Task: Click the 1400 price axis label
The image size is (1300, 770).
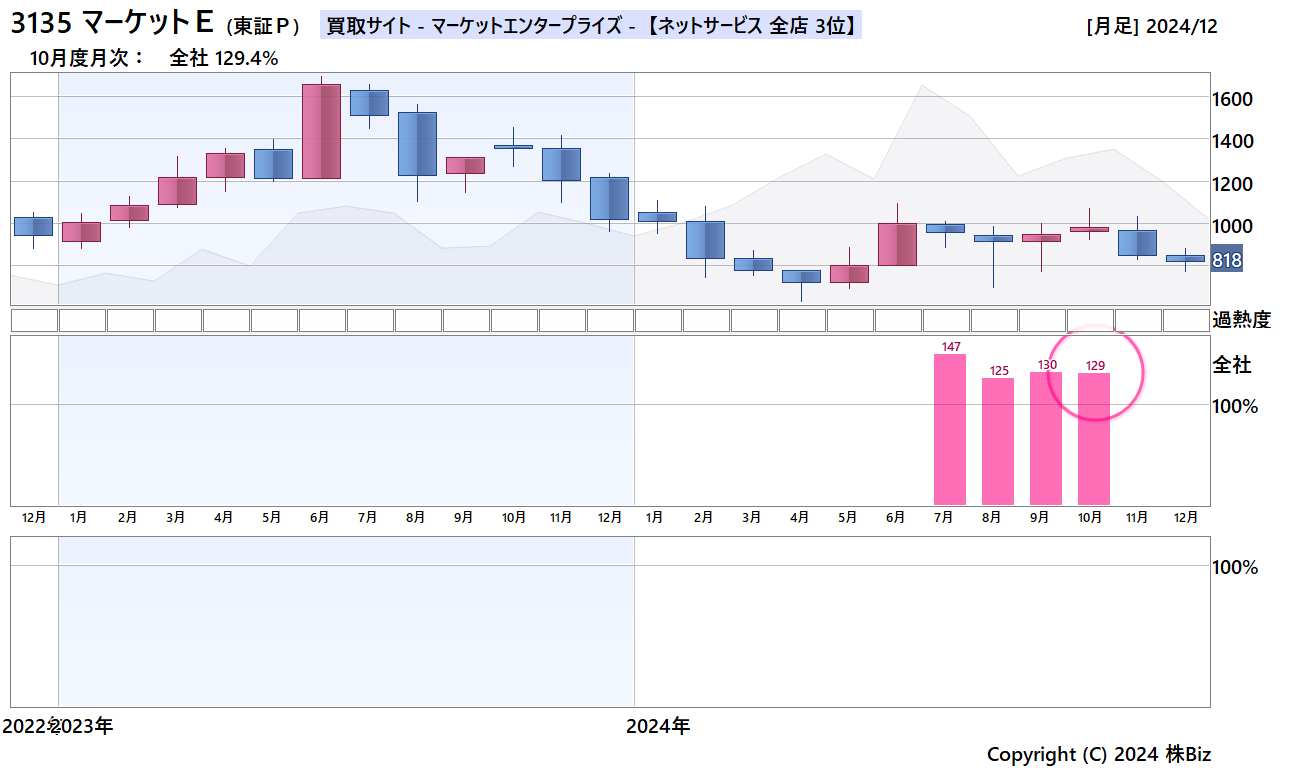Action: tap(1233, 141)
